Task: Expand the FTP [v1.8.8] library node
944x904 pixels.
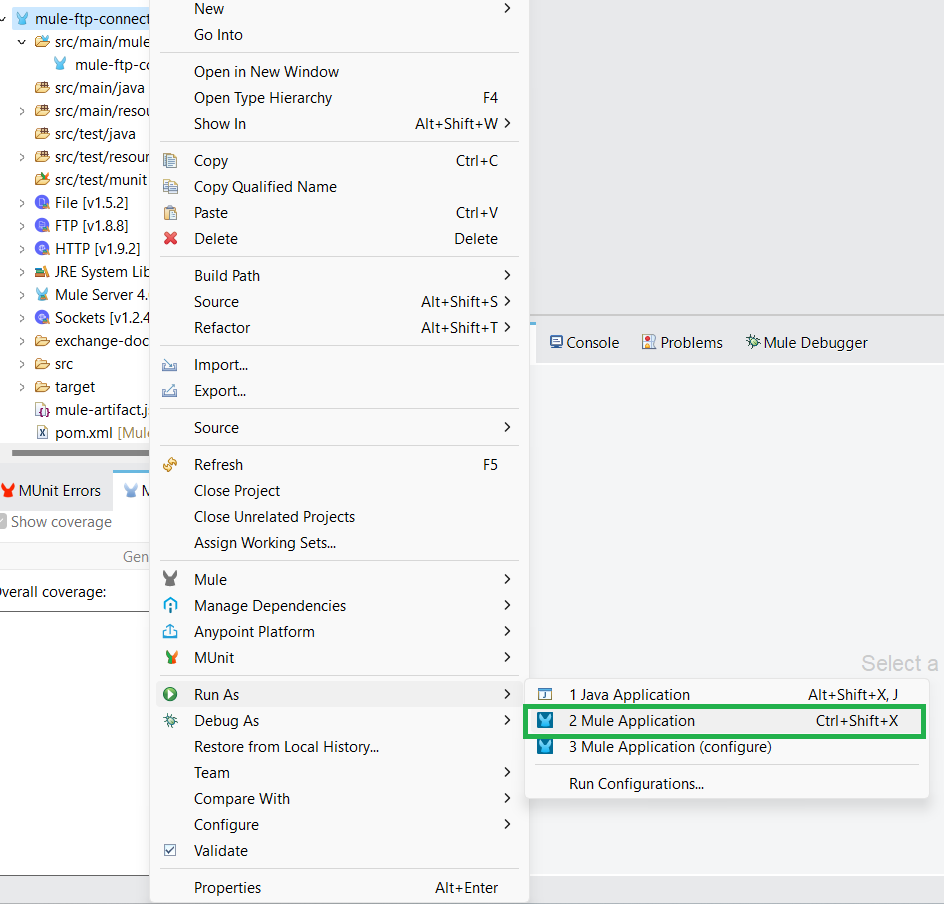Action: click(22, 226)
